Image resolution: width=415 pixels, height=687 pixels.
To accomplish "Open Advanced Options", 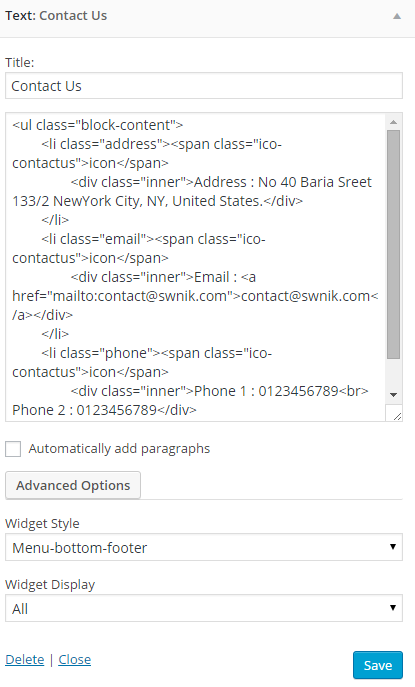I will pos(73,485).
